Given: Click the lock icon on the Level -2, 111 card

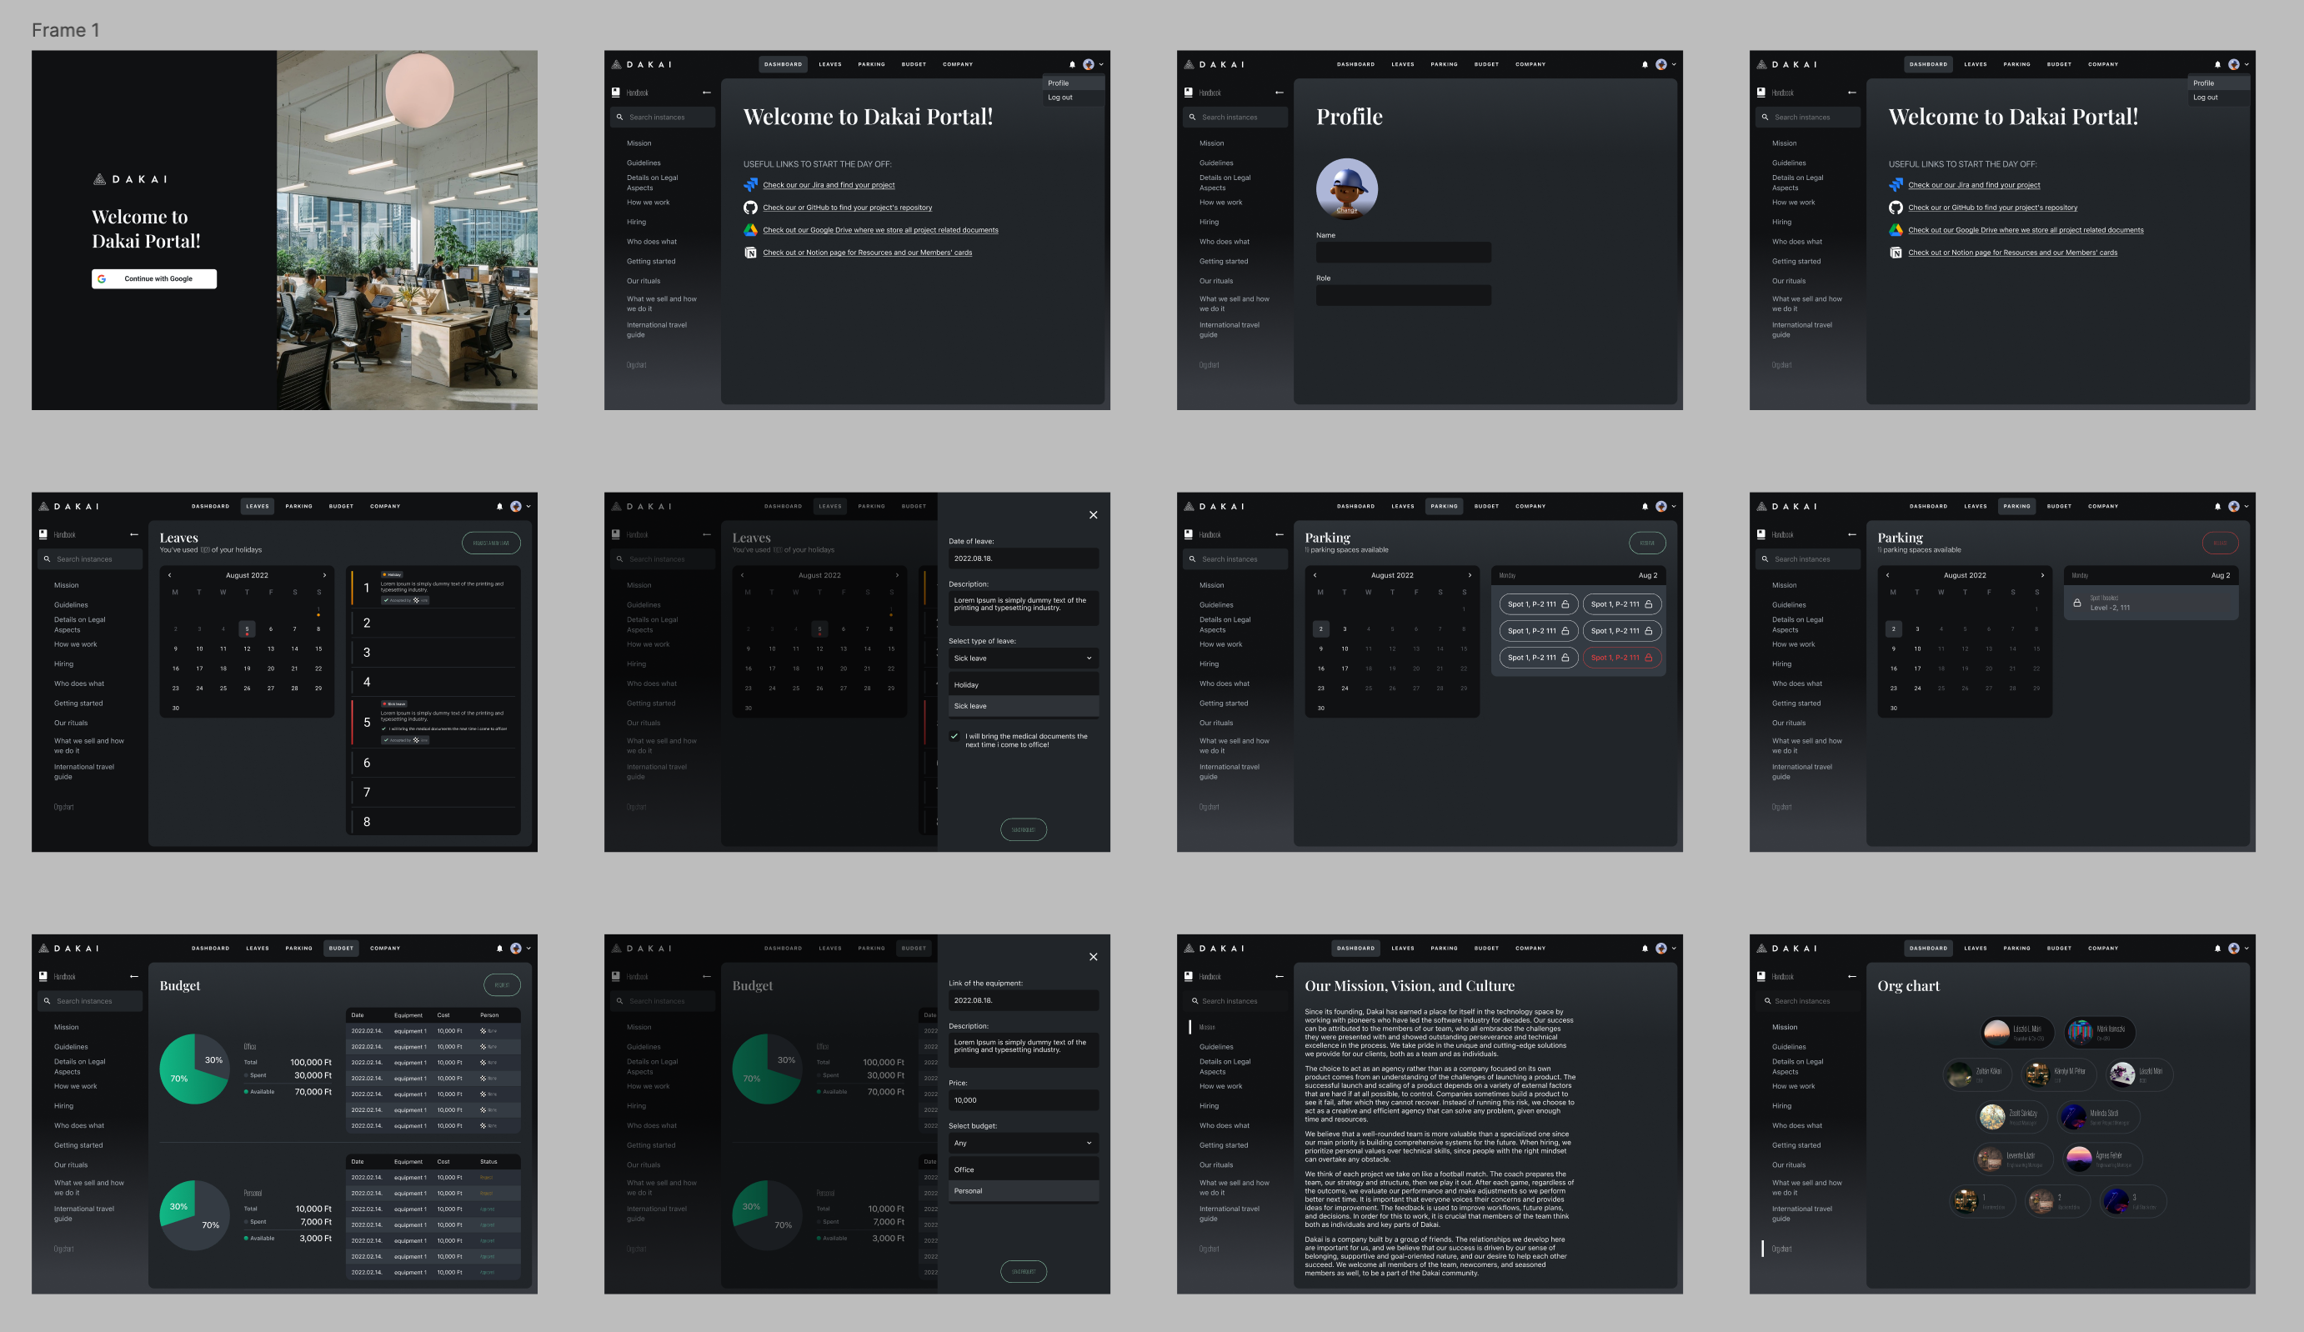Looking at the screenshot, I should point(2077,603).
